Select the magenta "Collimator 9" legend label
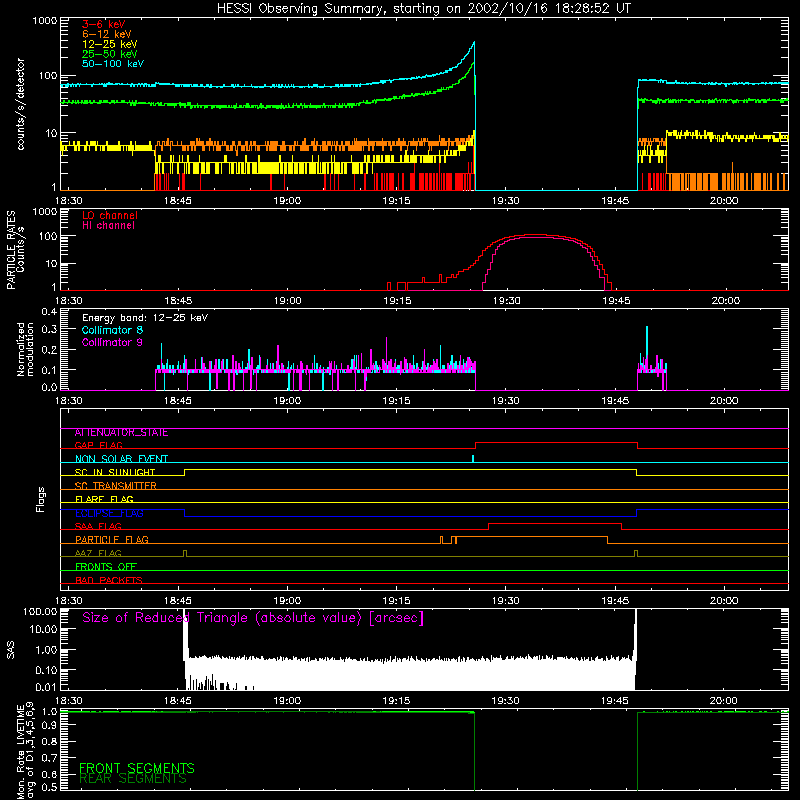800x800 pixels. 112,342
